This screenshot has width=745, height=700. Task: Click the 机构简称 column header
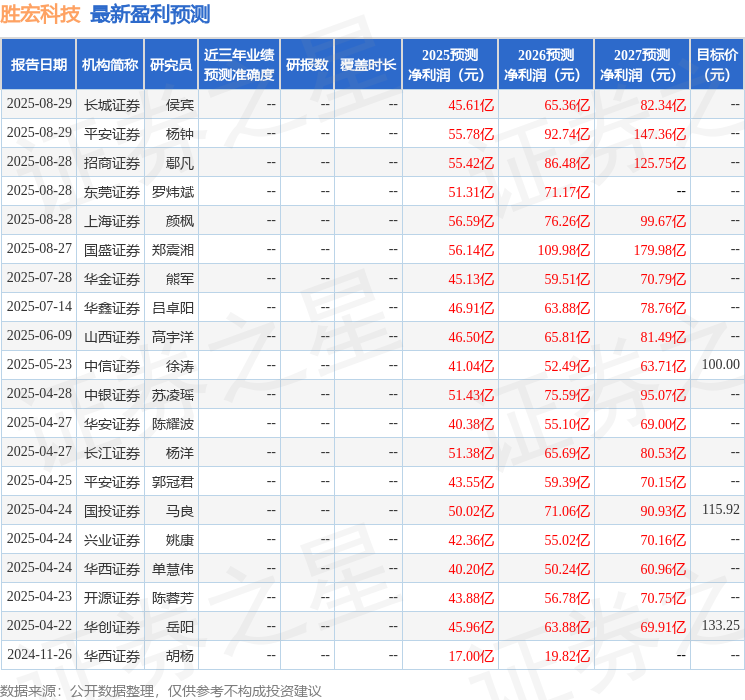[x=110, y=65]
